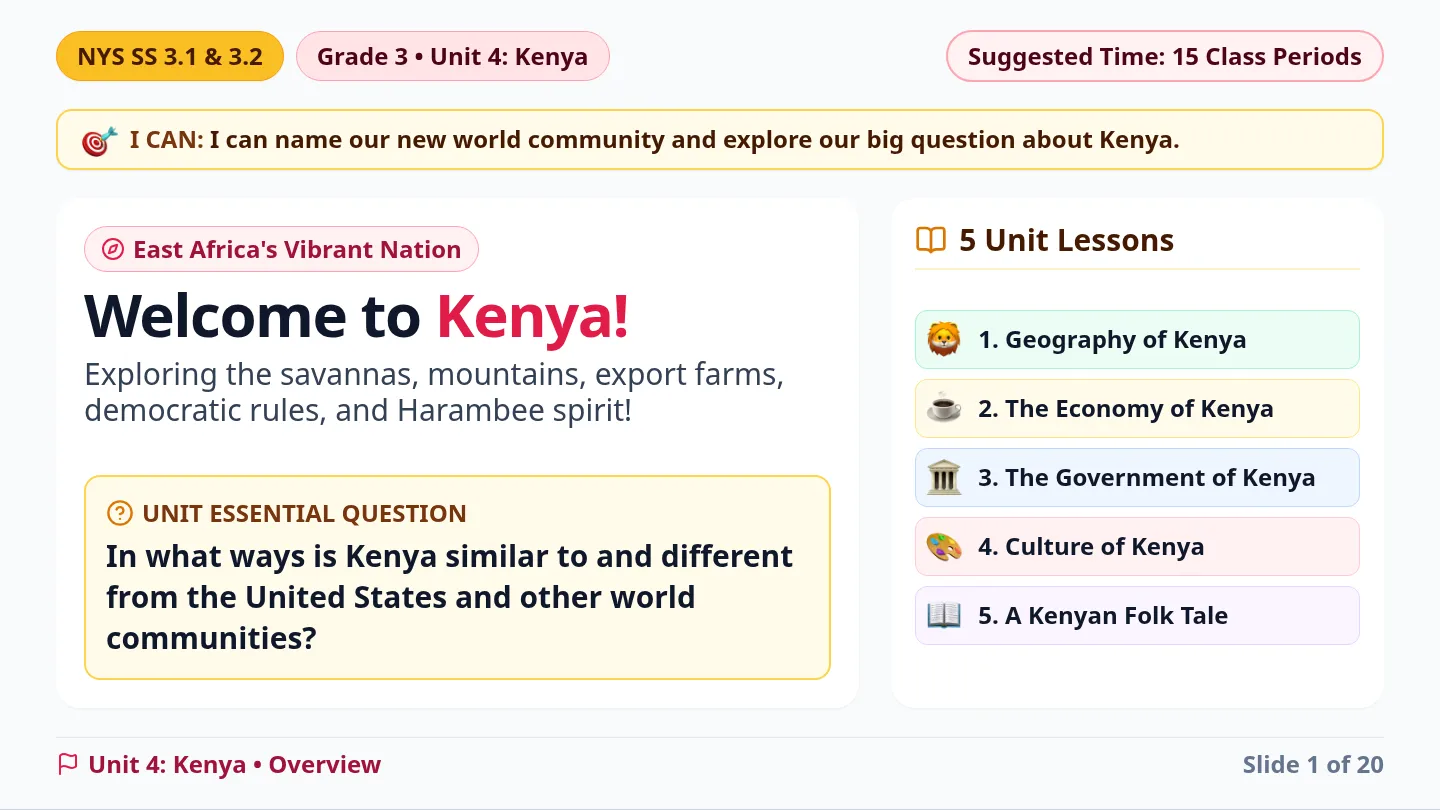
Task: Click the coffee cup icon for Economy lesson
Action: coord(944,409)
